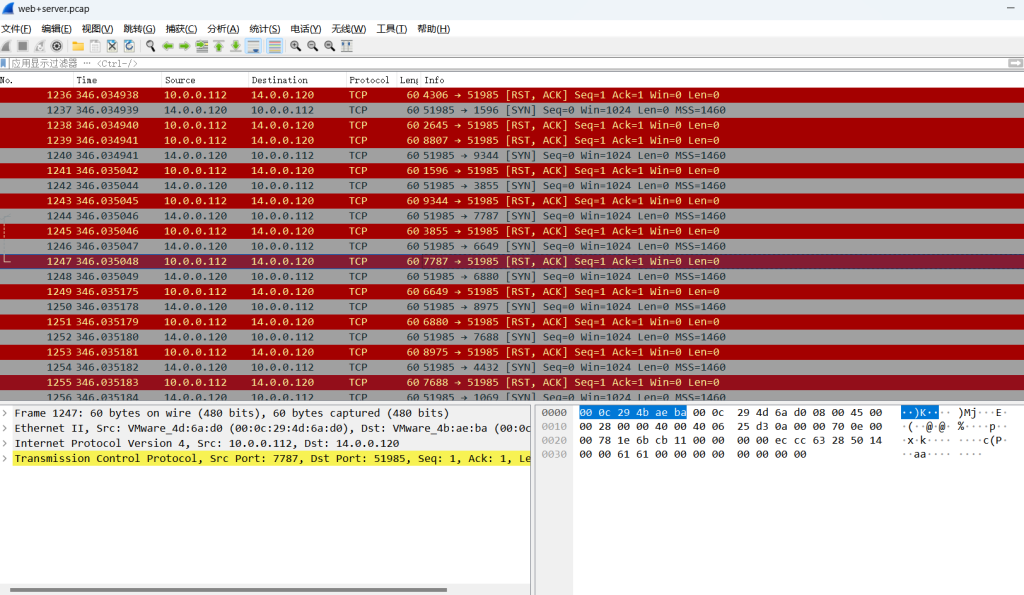Jump to the first packet

coord(219,46)
